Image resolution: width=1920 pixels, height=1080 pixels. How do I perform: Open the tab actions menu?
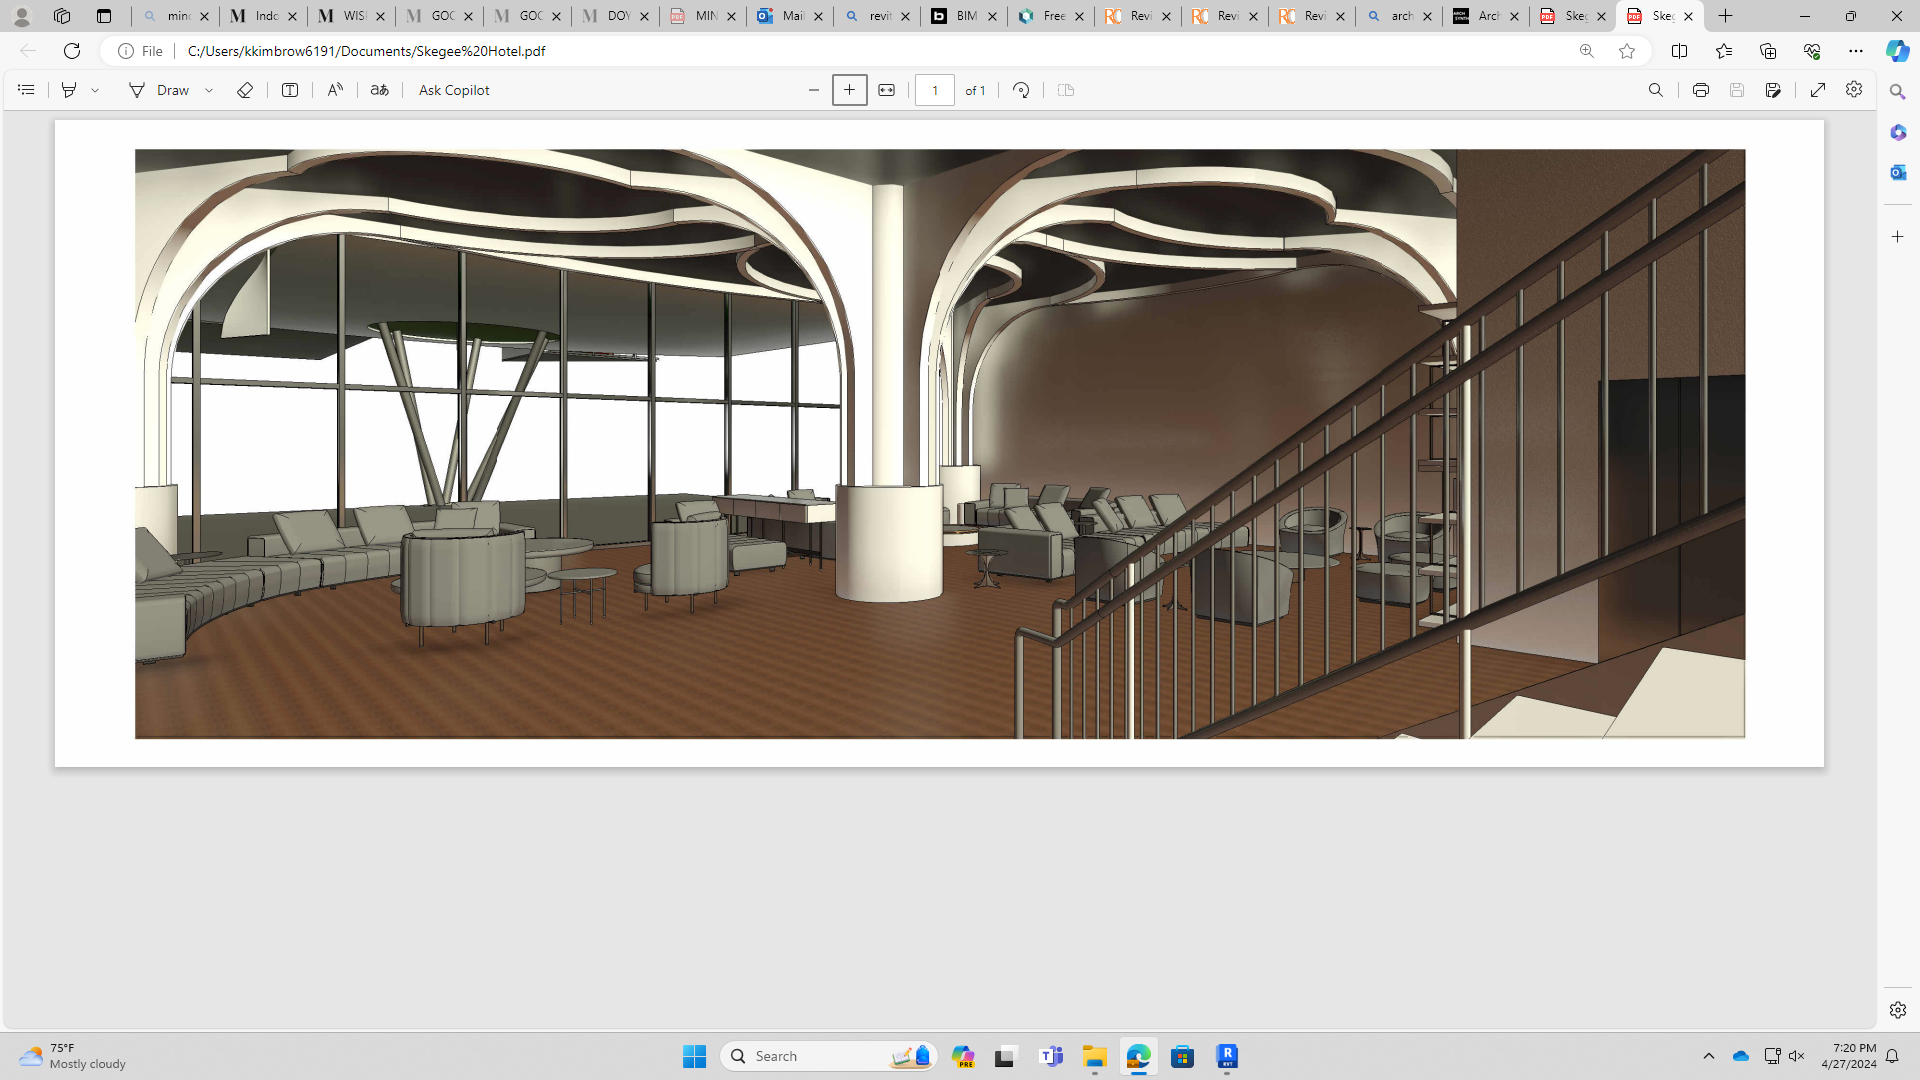click(x=104, y=16)
